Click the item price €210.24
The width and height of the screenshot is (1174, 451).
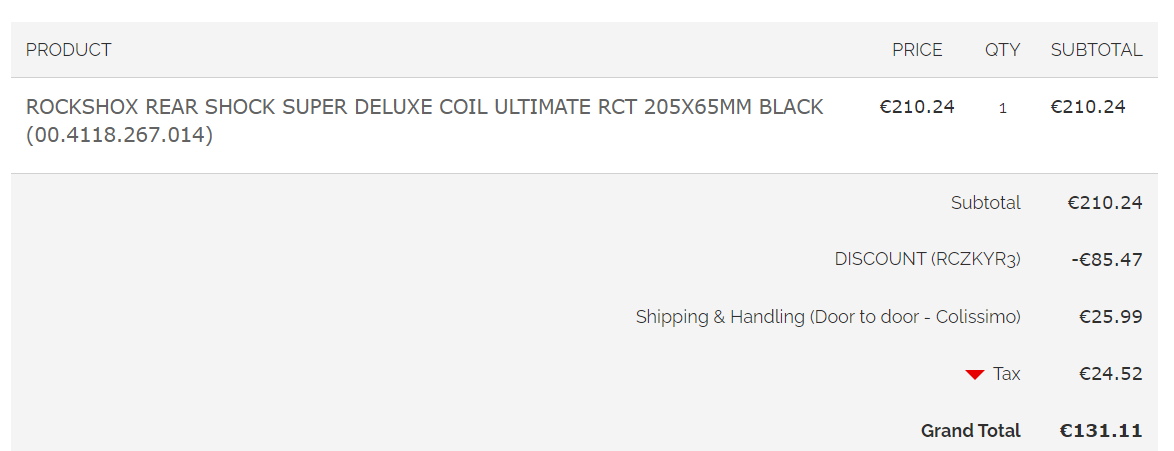click(x=917, y=107)
